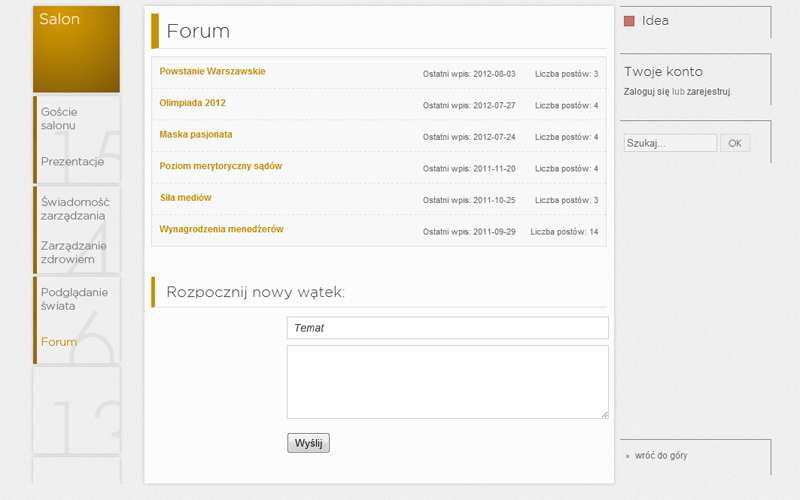The image size is (800, 500).
Task: Click the Szukaj search box
Action: [670, 143]
